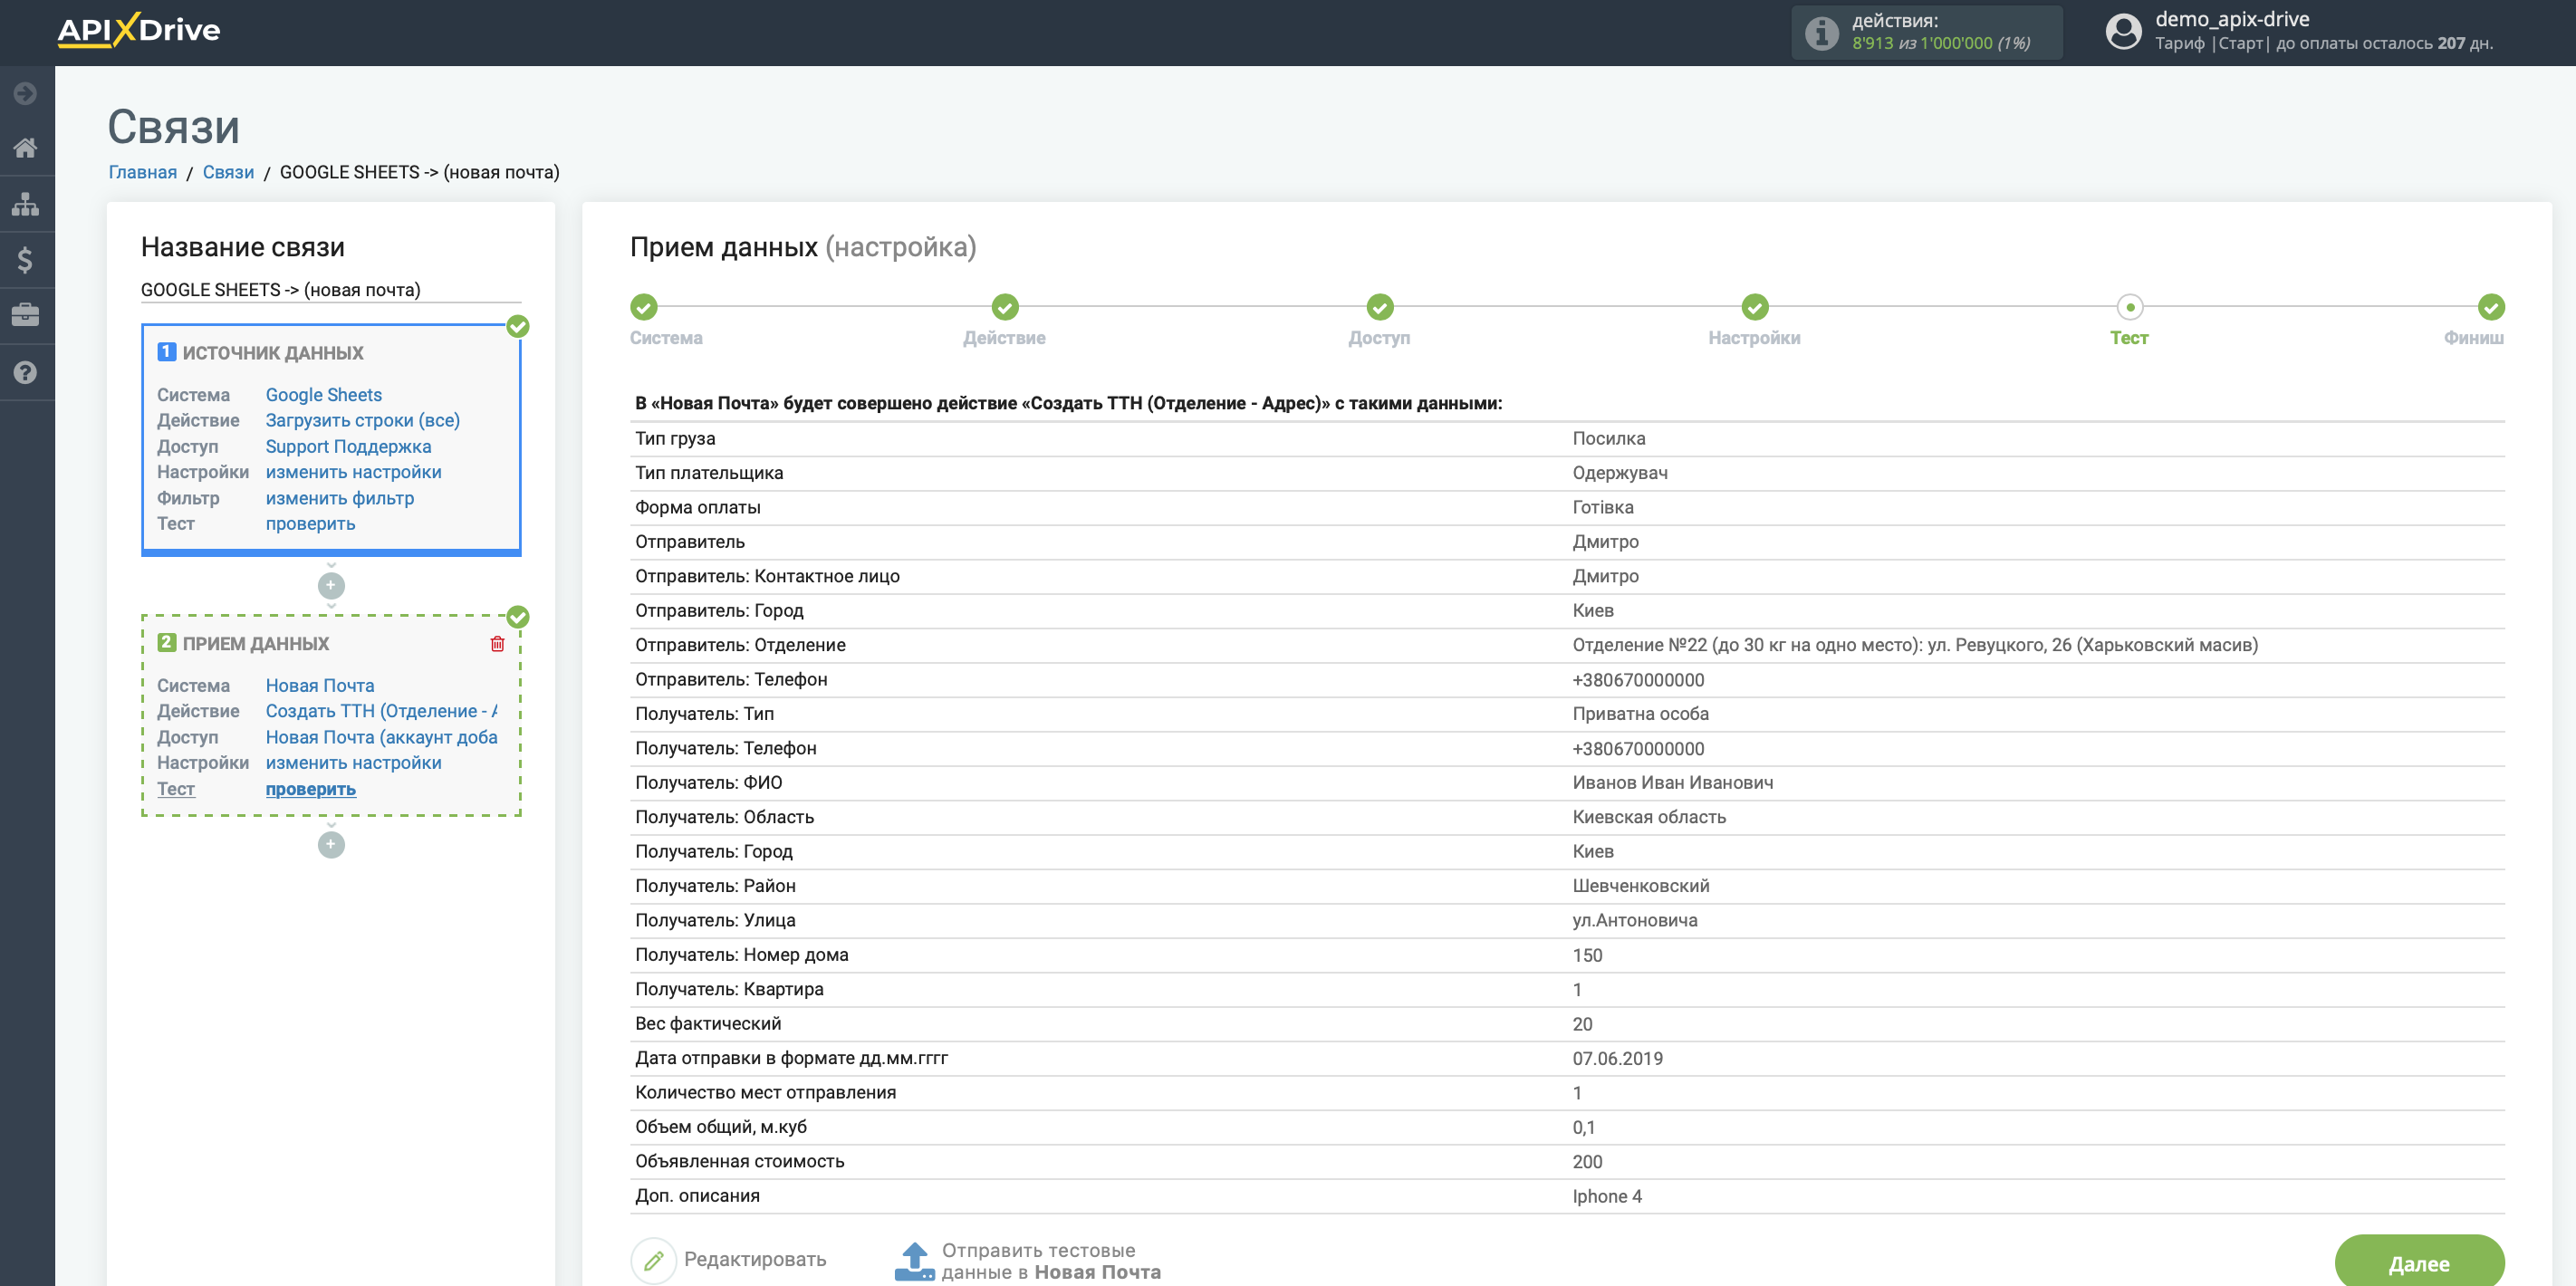The image size is (2576, 1286).
Task: Click the APIXDrive logo
Action: point(139,31)
